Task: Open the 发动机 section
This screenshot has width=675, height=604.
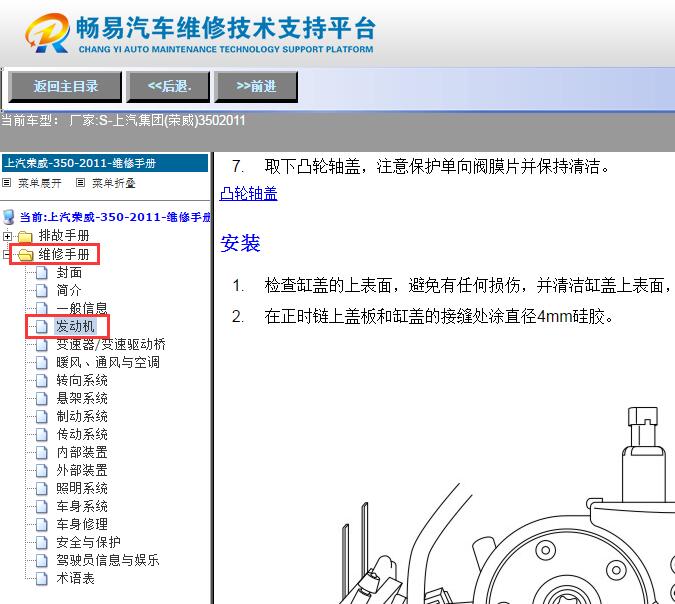Action: click(x=75, y=326)
